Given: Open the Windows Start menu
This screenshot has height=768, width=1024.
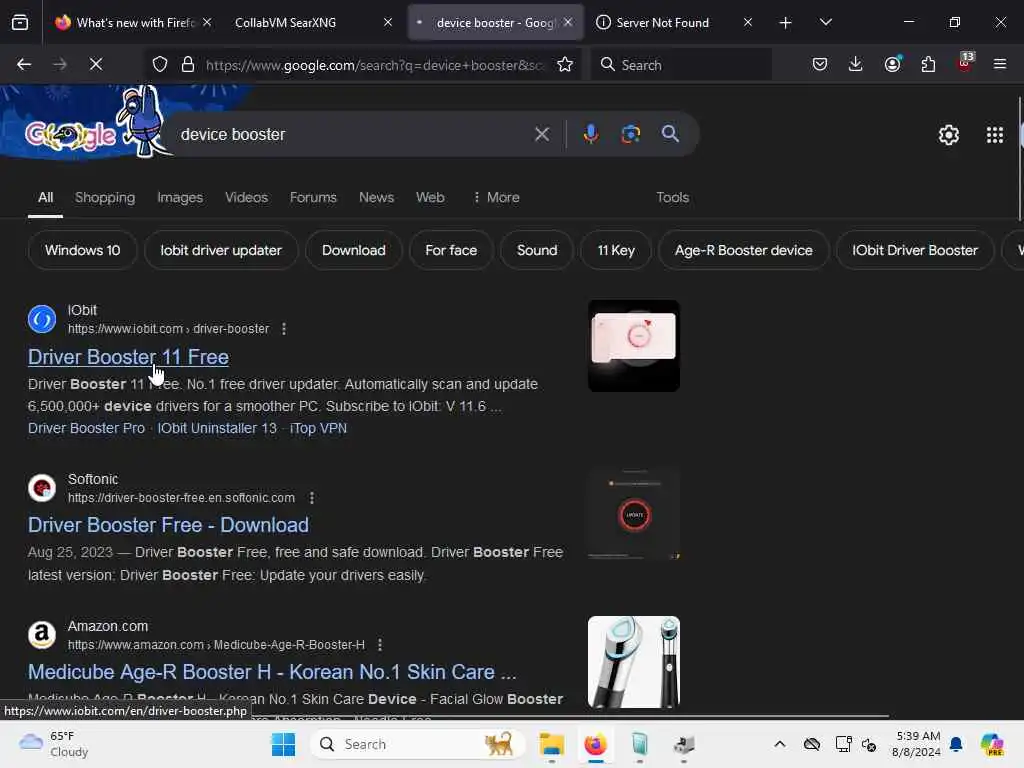Looking at the screenshot, I should pyautogui.click(x=283, y=744).
